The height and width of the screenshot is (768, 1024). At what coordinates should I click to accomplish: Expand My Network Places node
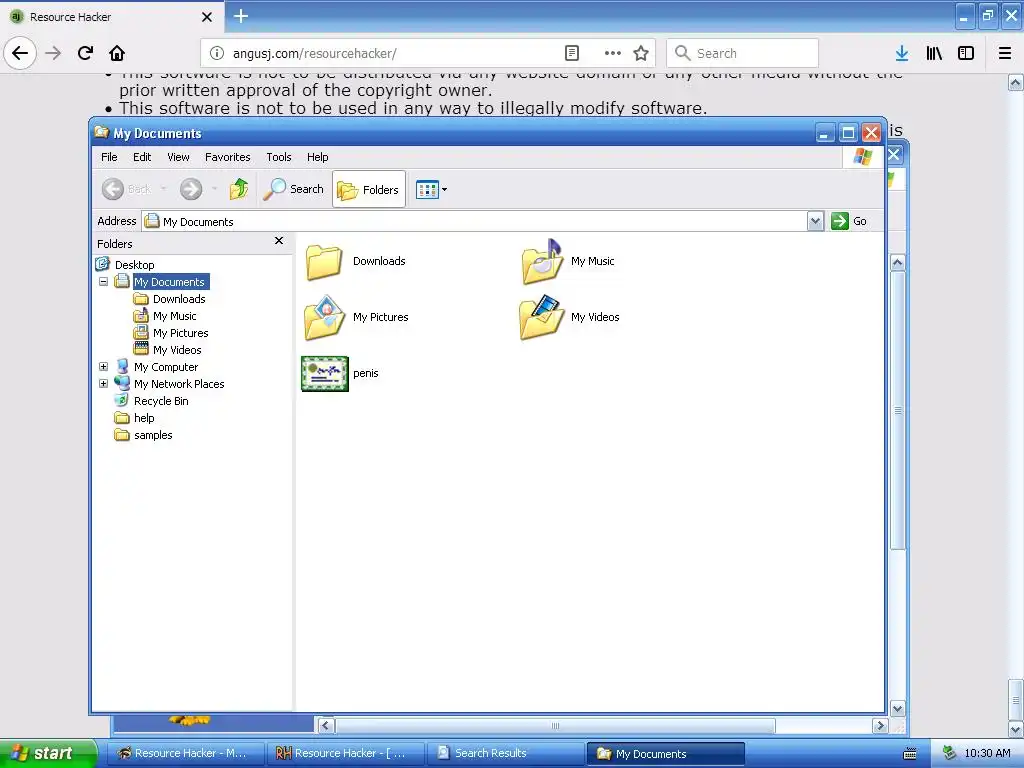[x=103, y=383]
